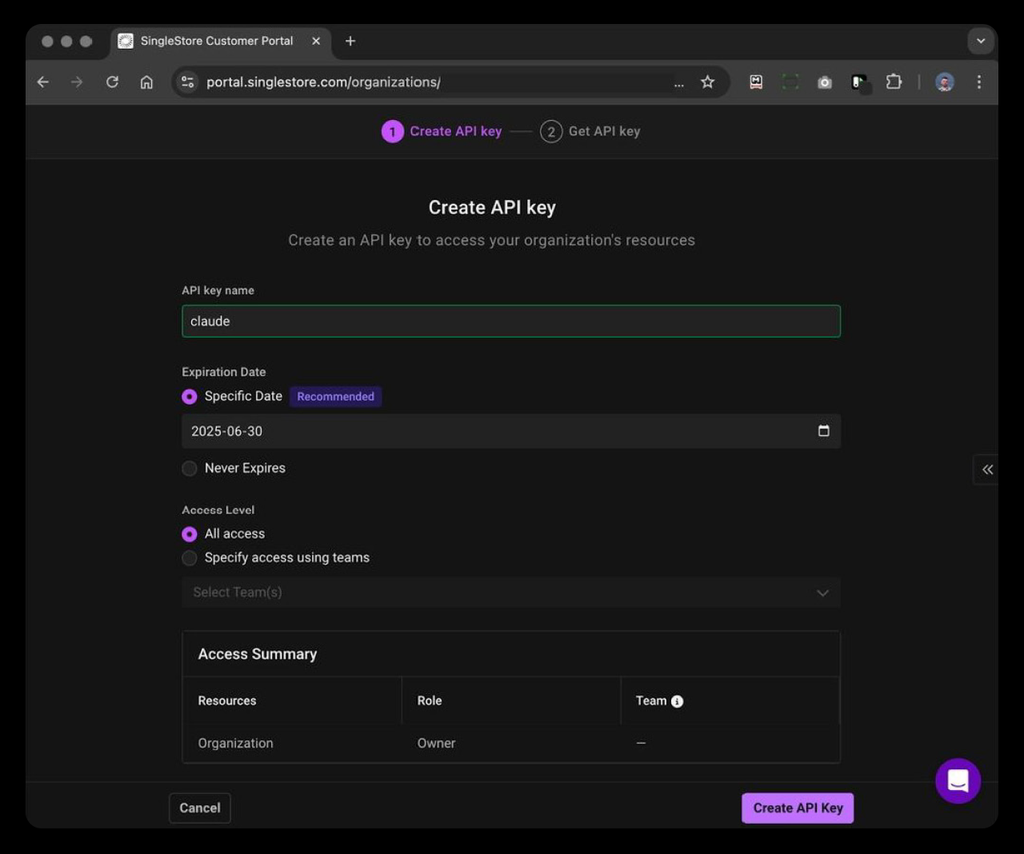Screen dimensions: 1024x854
Task: Click the expiration date field 2025-06-30
Action: click(511, 431)
